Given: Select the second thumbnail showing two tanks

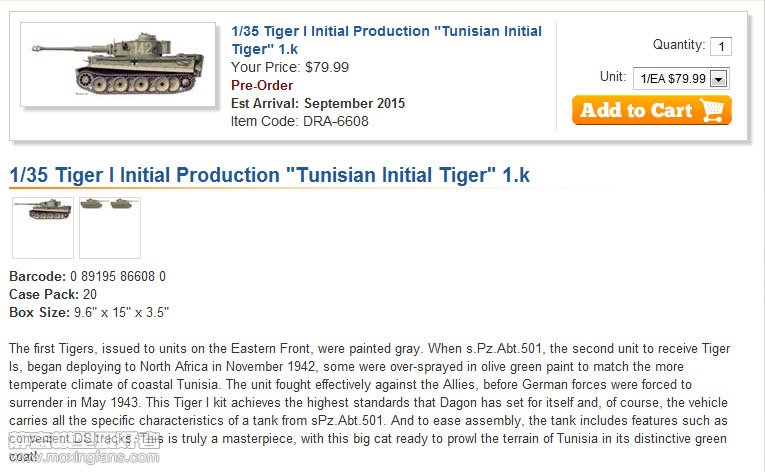Looking at the screenshot, I should (110, 227).
